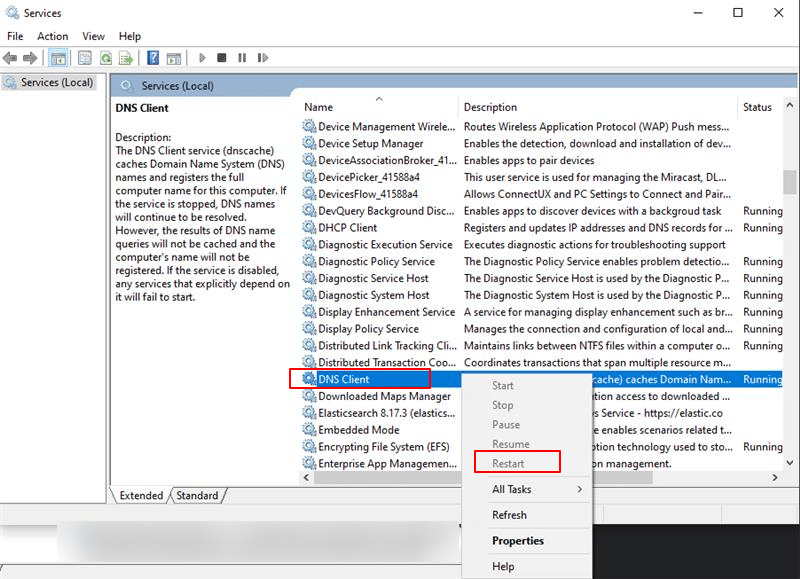The height and width of the screenshot is (579, 800).
Task: Click the horizontal scrollbar left arrow
Action: point(306,477)
